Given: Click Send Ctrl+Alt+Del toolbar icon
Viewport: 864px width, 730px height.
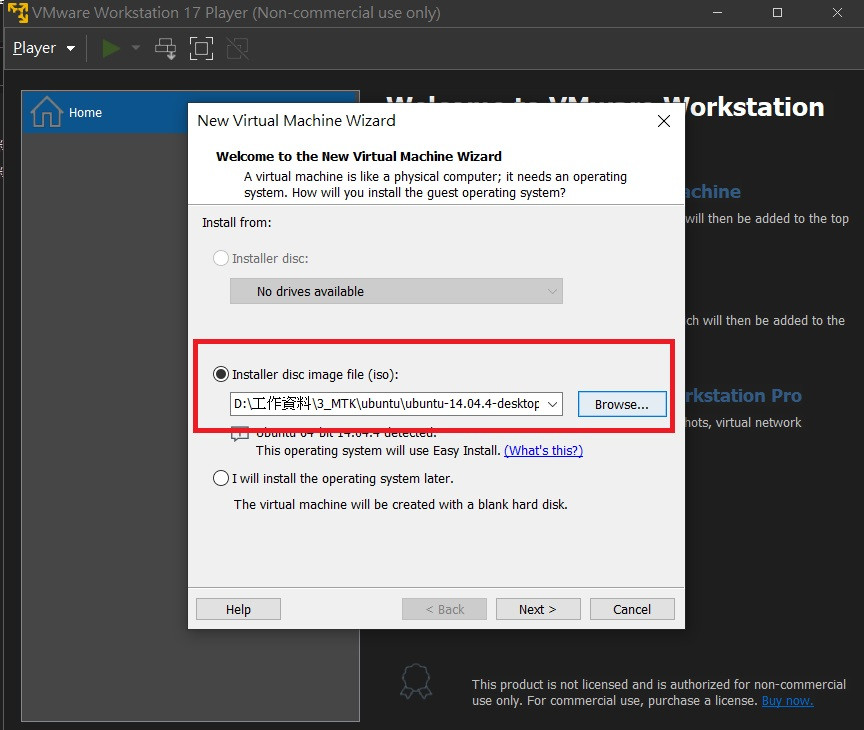Looking at the screenshot, I should pos(165,48).
